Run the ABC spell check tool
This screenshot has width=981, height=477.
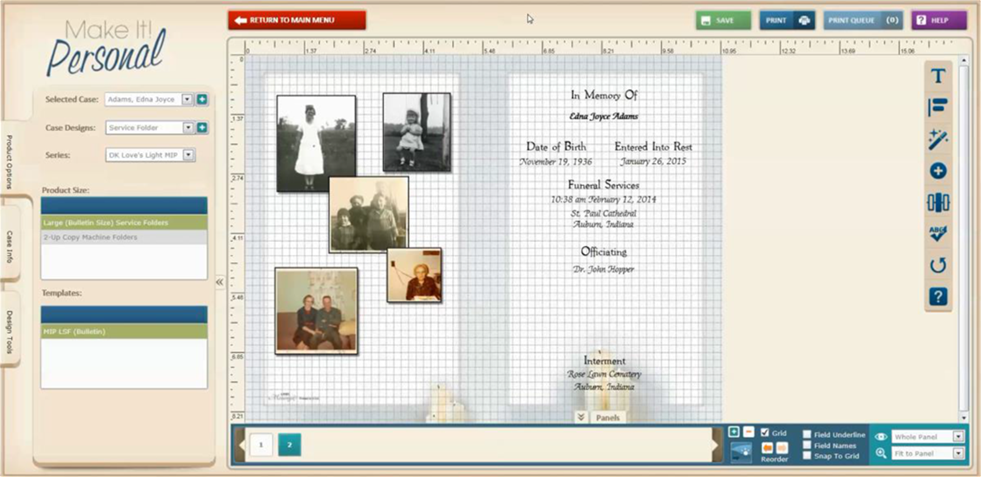click(x=937, y=234)
